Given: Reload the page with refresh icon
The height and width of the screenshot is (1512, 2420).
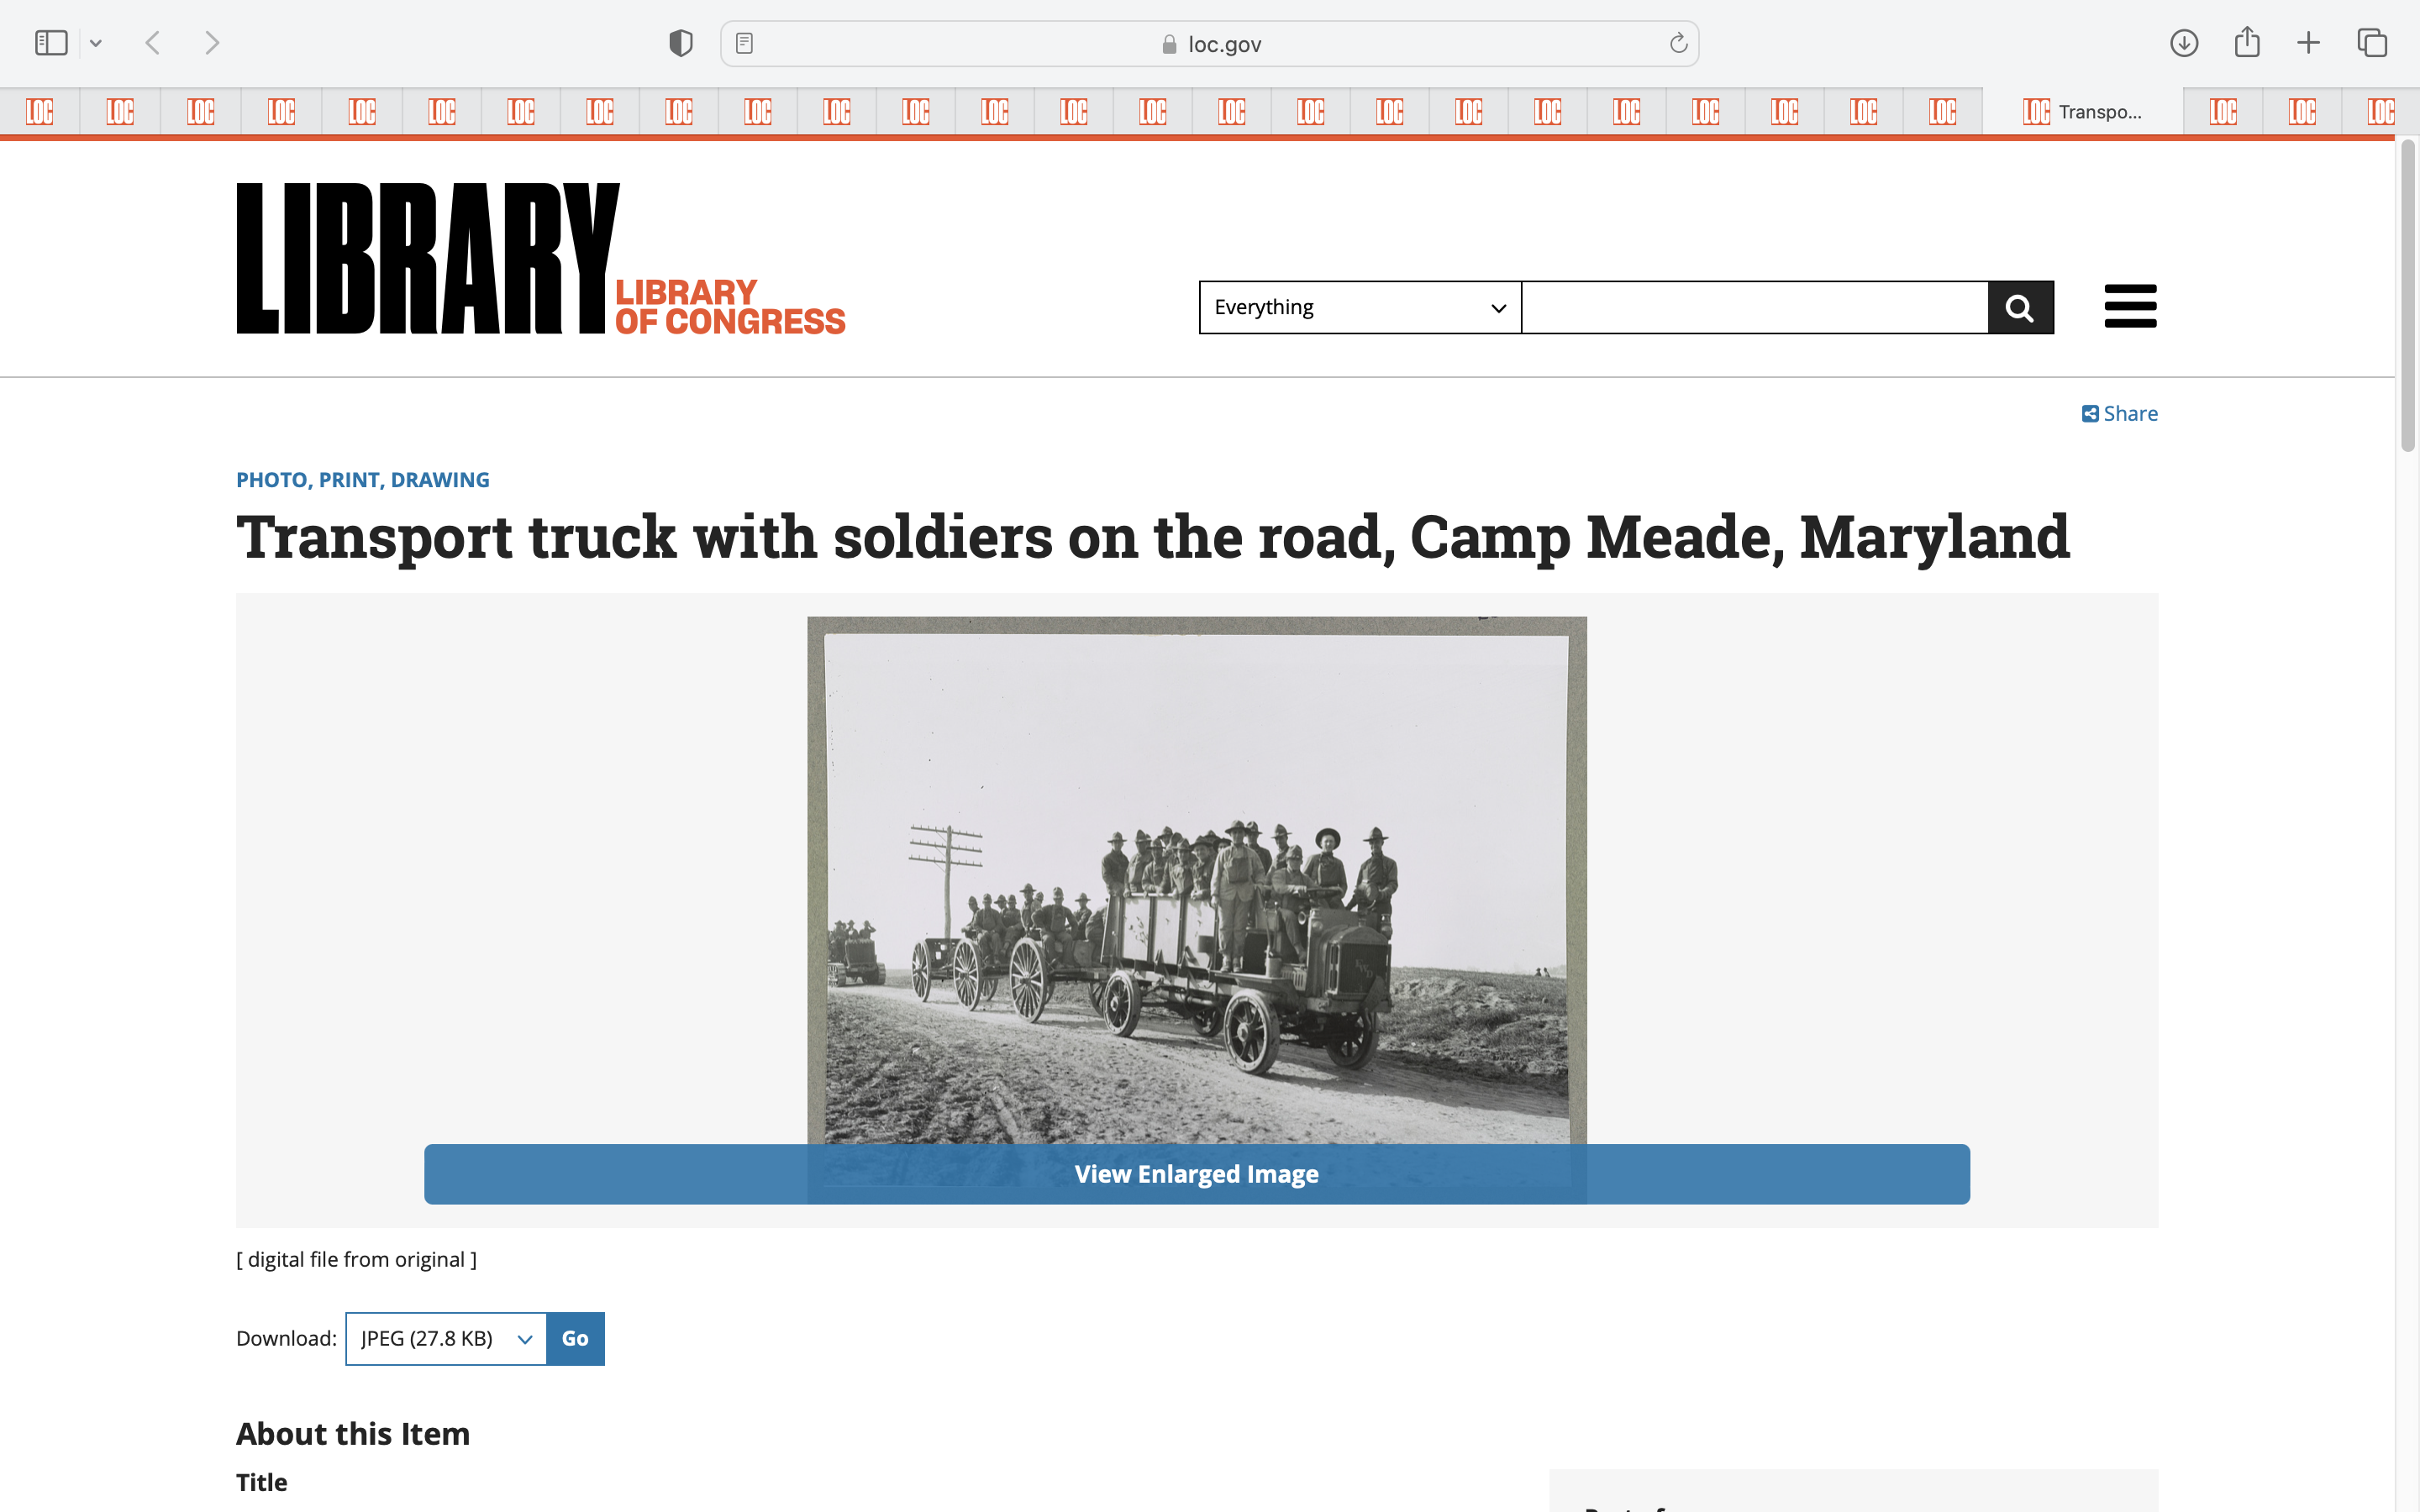Looking at the screenshot, I should click(x=1678, y=43).
